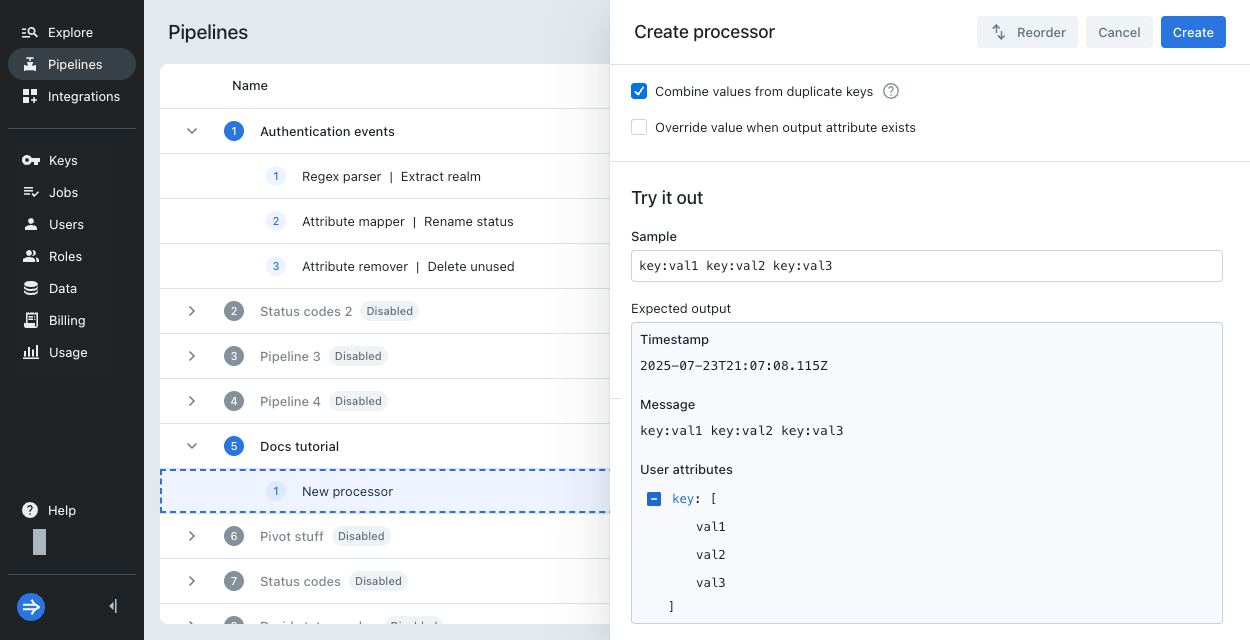Expand the Pivot stuff pipeline row
Viewport: 1250px width, 640px height.
pyautogui.click(x=192, y=536)
